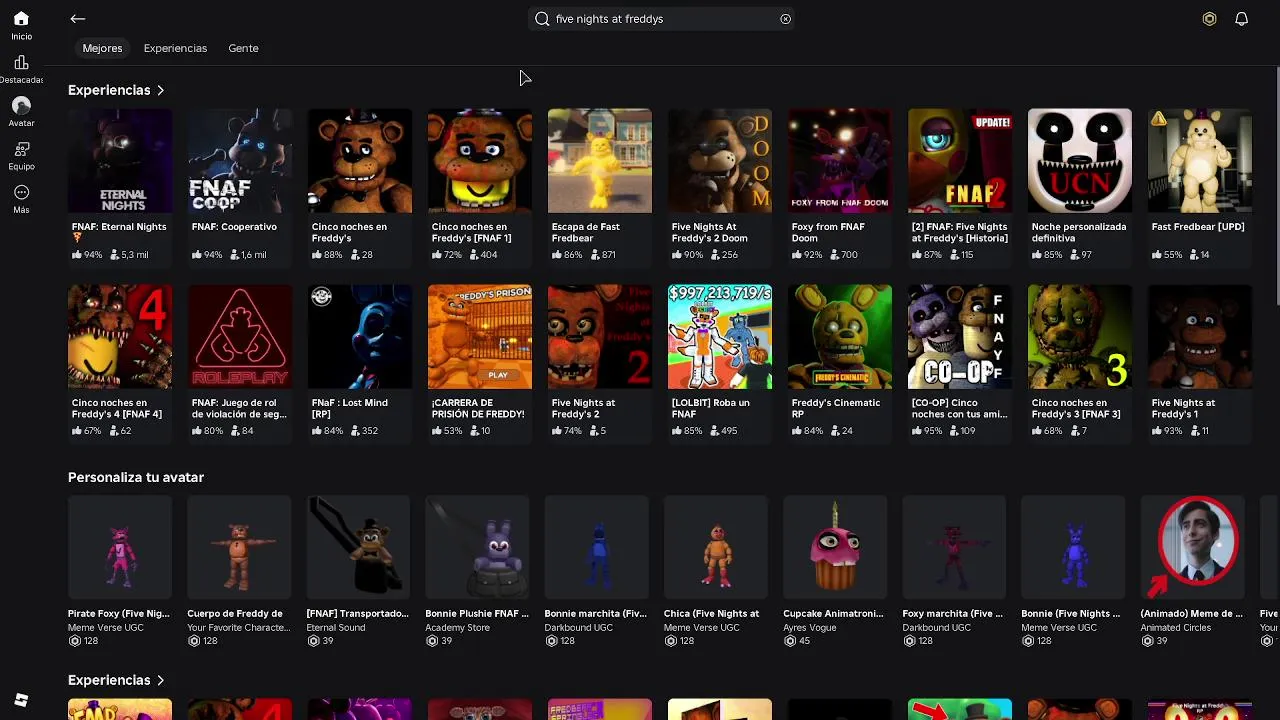Image resolution: width=1280 pixels, height=720 pixels.
Task: Open Cinco noches en Freddy's 3 thumbnail
Action: [x=1080, y=336]
